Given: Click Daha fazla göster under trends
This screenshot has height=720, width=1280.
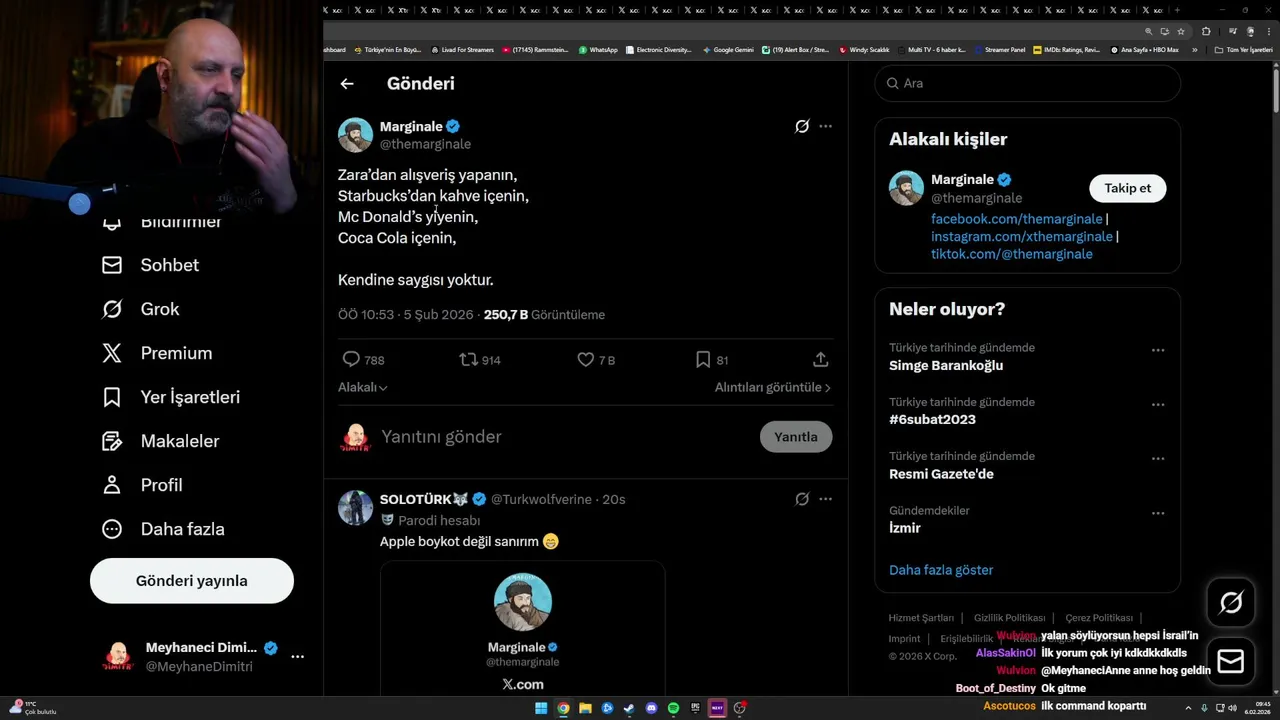Looking at the screenshot, I should click(941, 570).
